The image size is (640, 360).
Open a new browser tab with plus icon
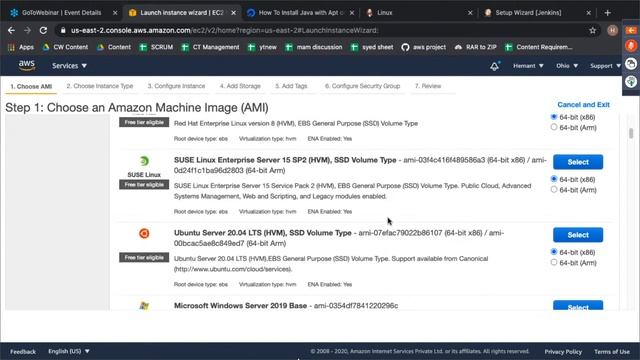(607, 13)
